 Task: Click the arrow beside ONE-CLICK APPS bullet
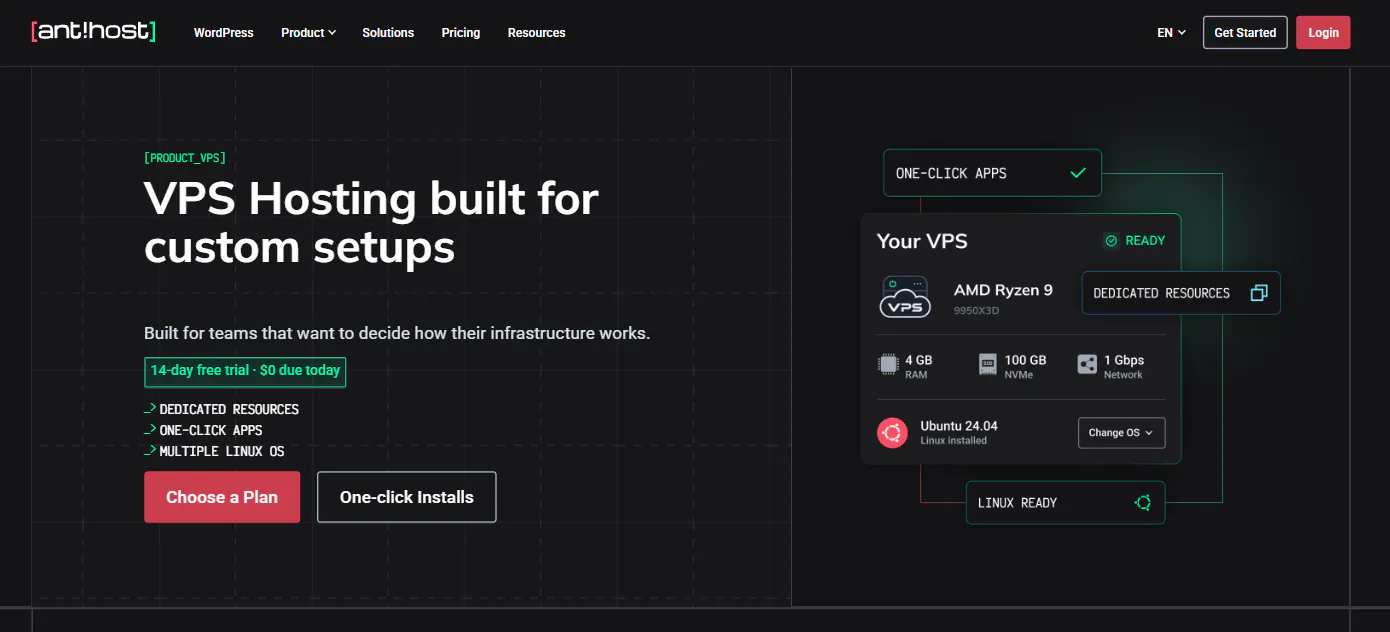150,430
